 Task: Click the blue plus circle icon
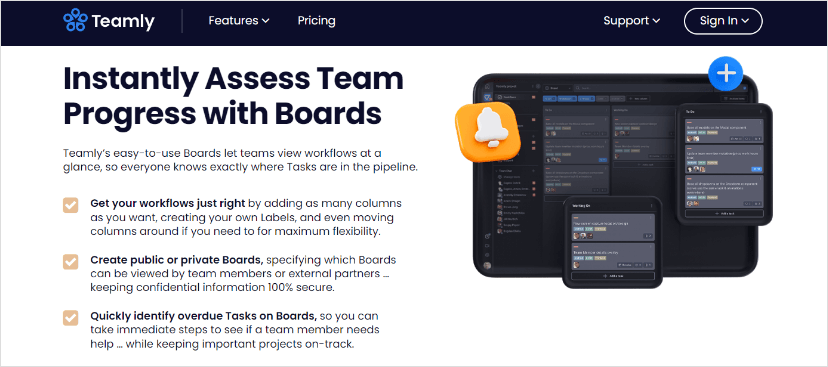[726, 74]
